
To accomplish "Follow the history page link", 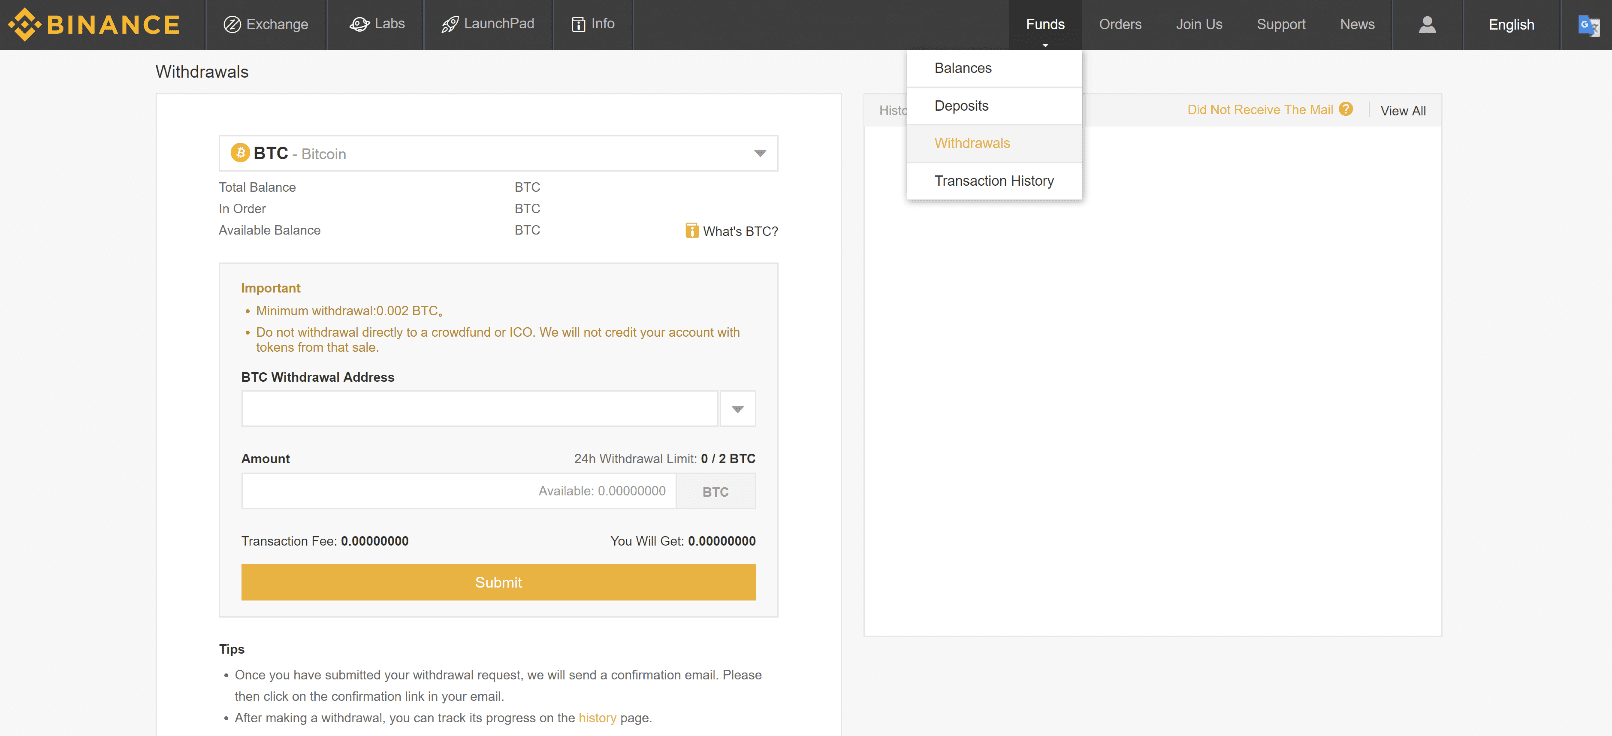I will pos(597,718).
